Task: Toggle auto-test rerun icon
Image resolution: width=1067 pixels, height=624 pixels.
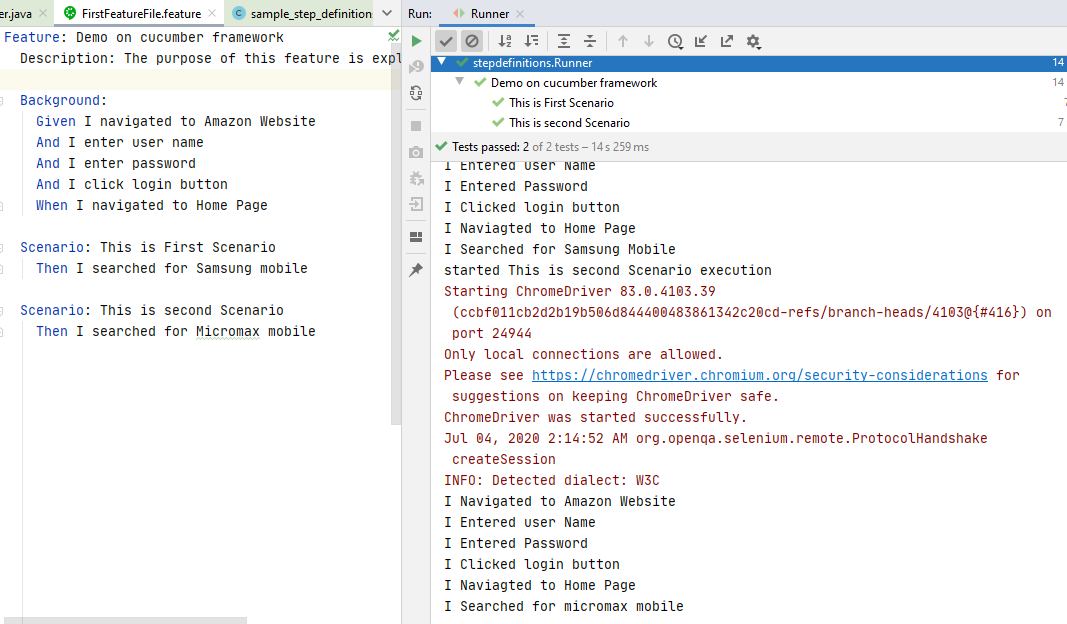Action: pos(416,93)
